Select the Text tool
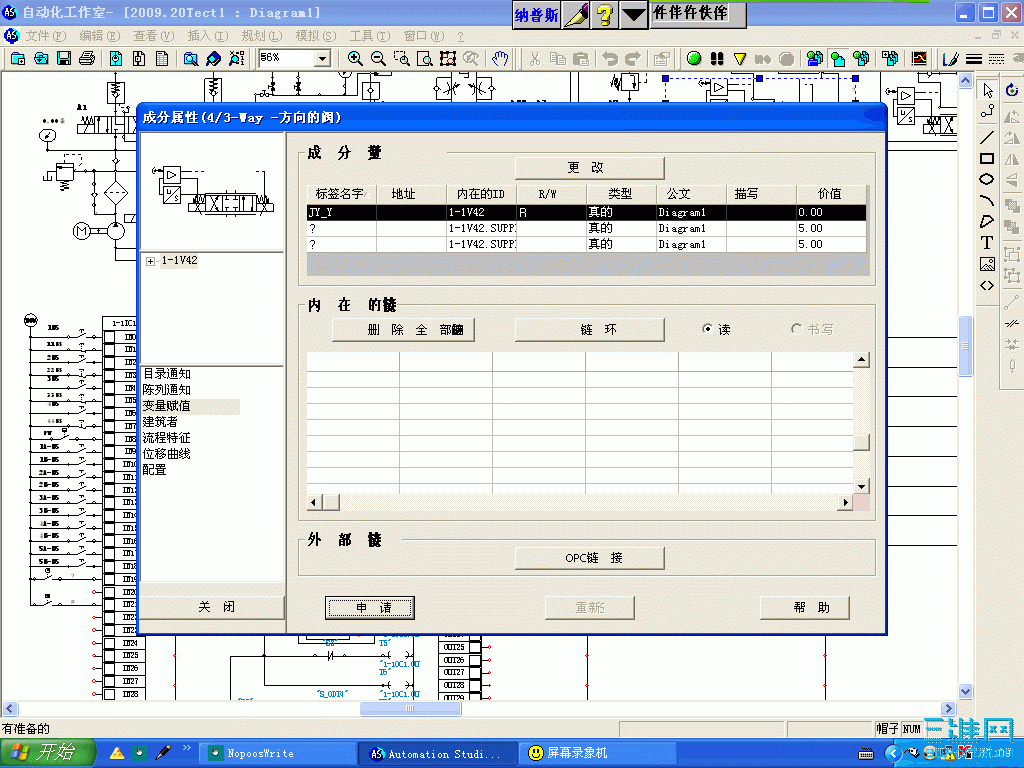 point(987,243)
